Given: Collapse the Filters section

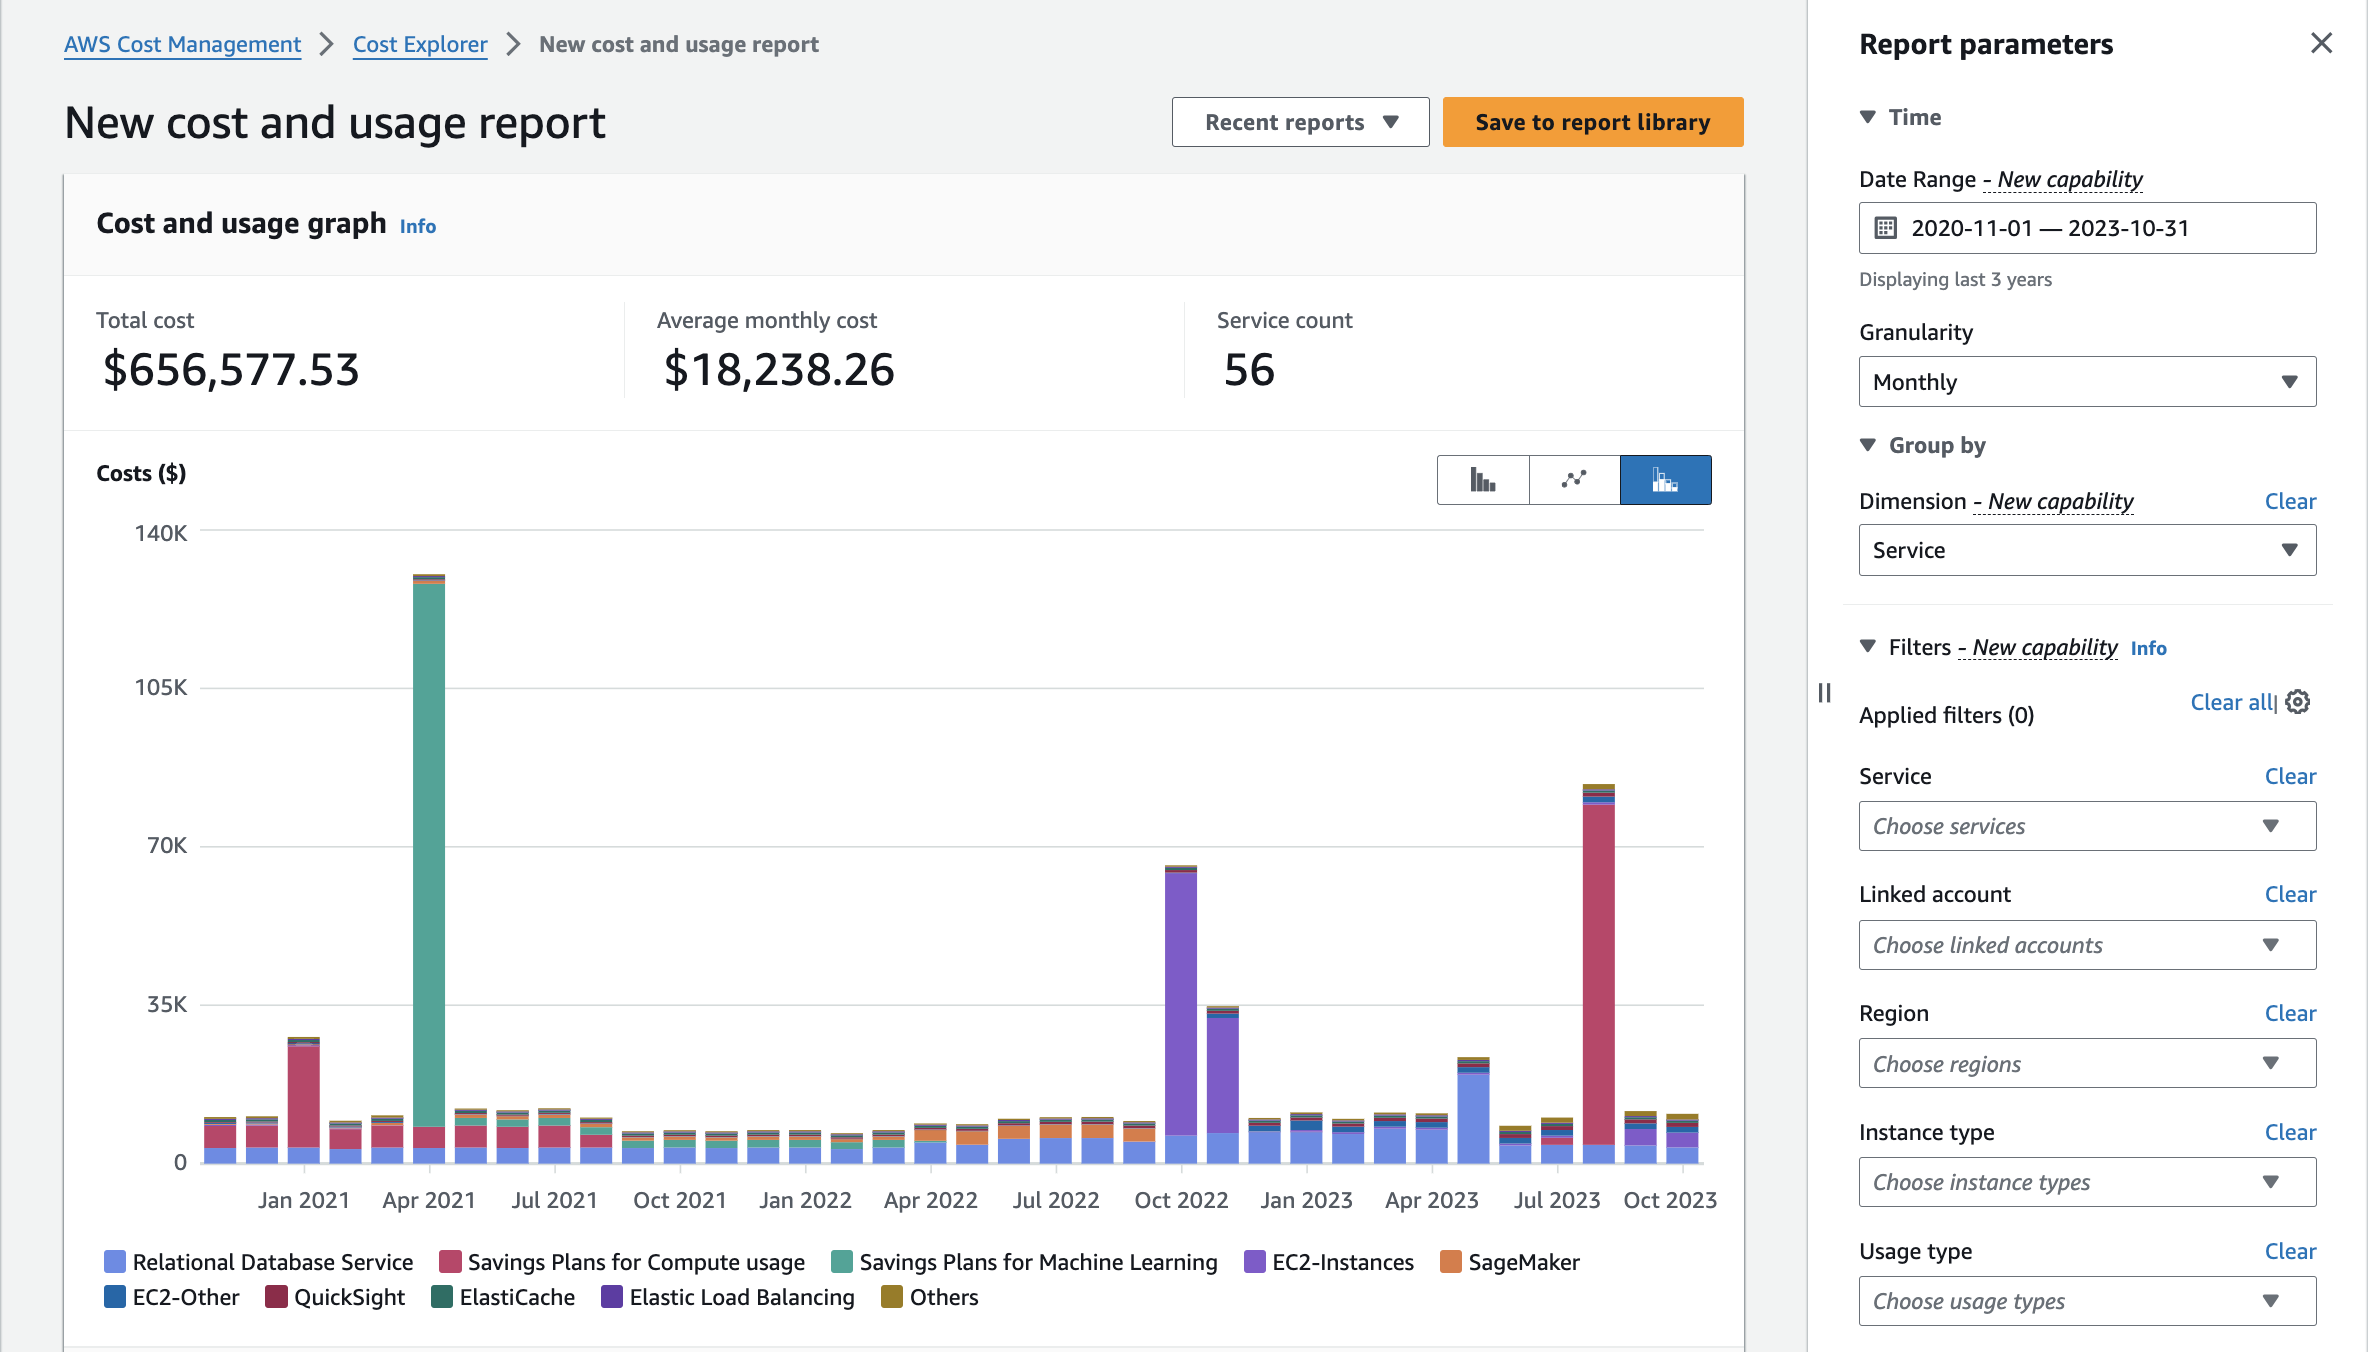Looking at the screenshot, I should 1867,647.
